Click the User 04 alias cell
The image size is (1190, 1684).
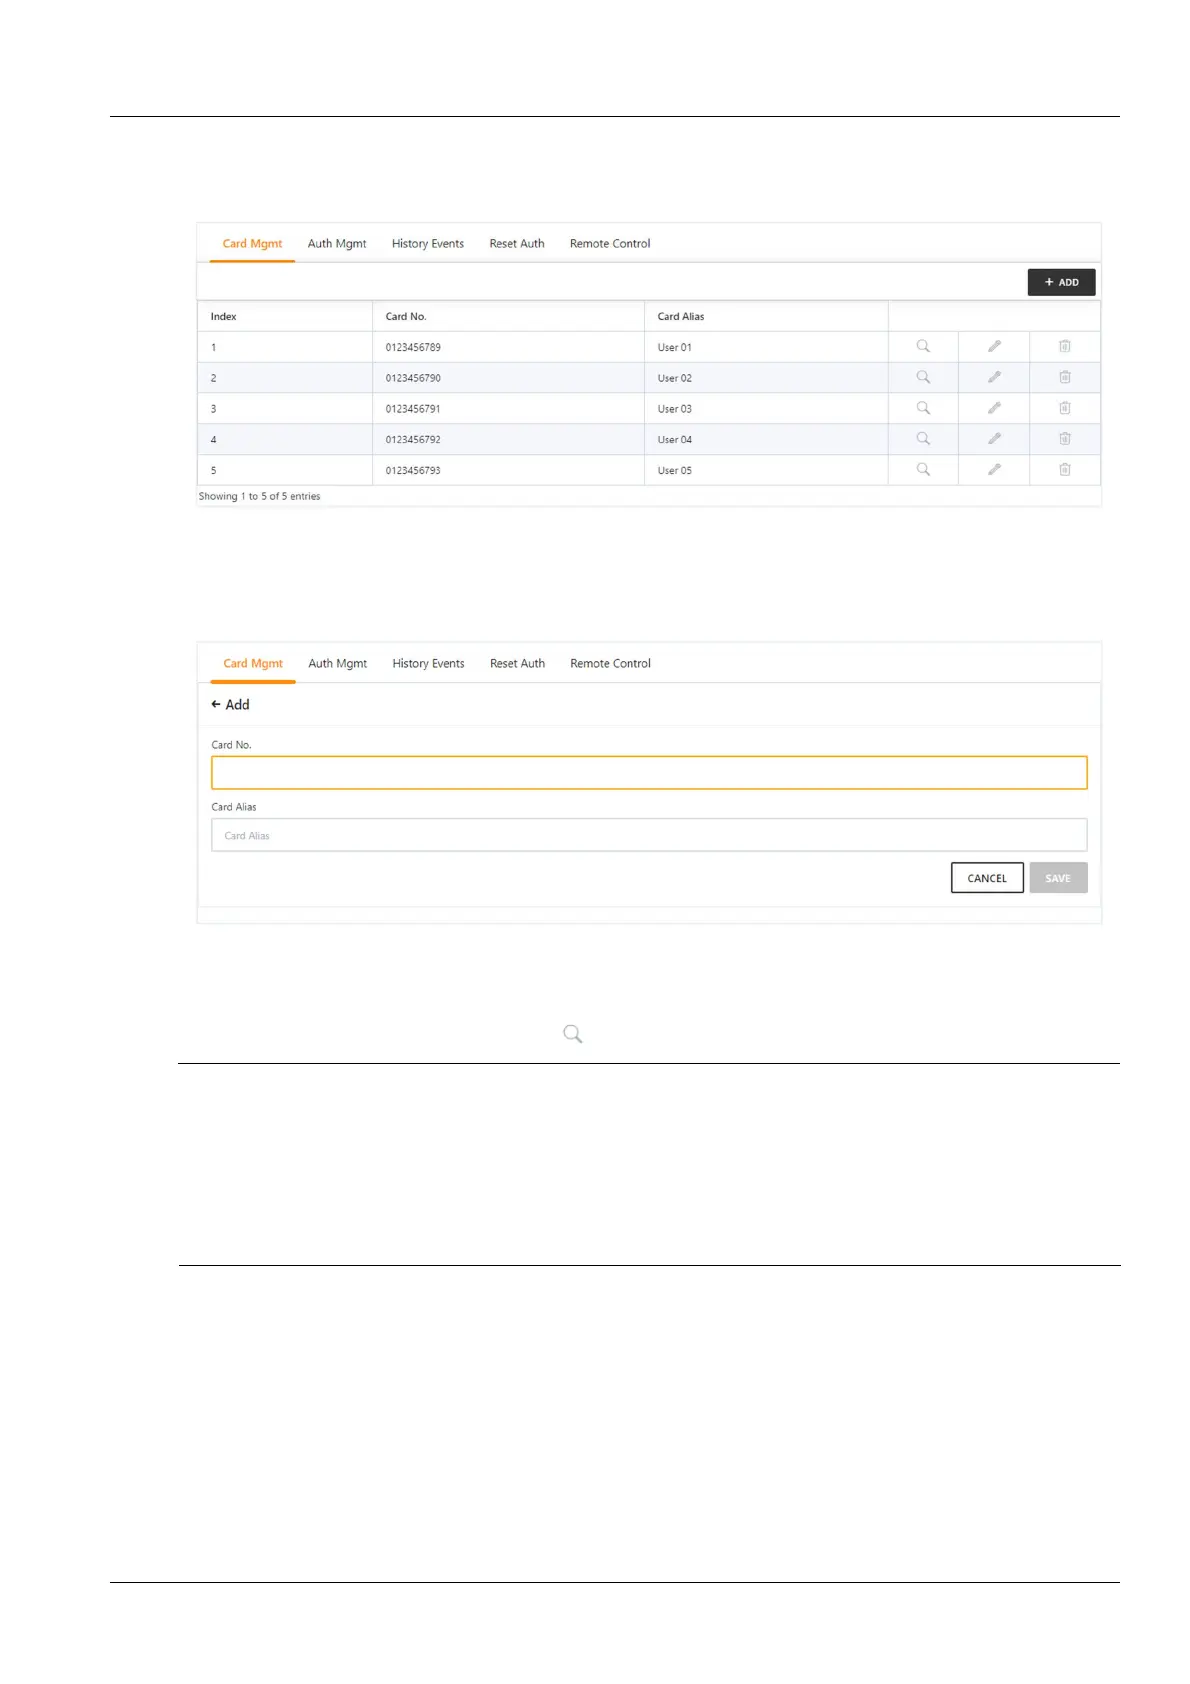click(766, 439)
